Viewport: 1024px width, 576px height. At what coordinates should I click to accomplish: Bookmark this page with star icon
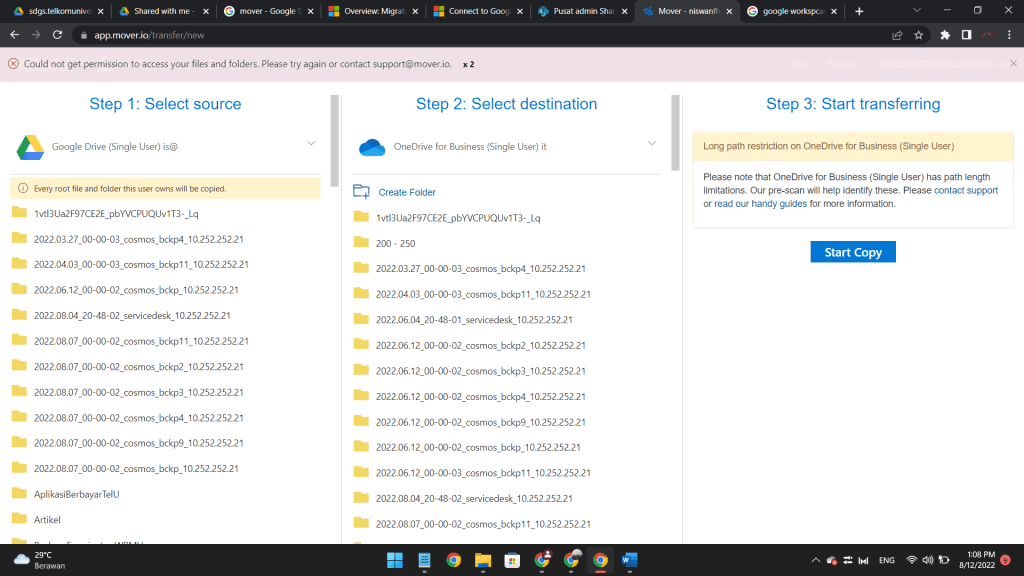[918, 35]
